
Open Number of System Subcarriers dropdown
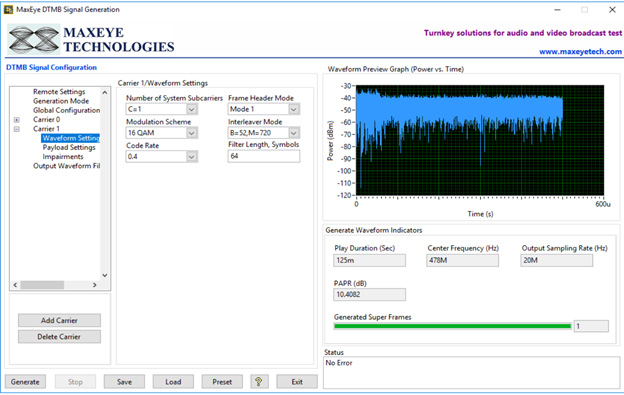coord(191,109)
